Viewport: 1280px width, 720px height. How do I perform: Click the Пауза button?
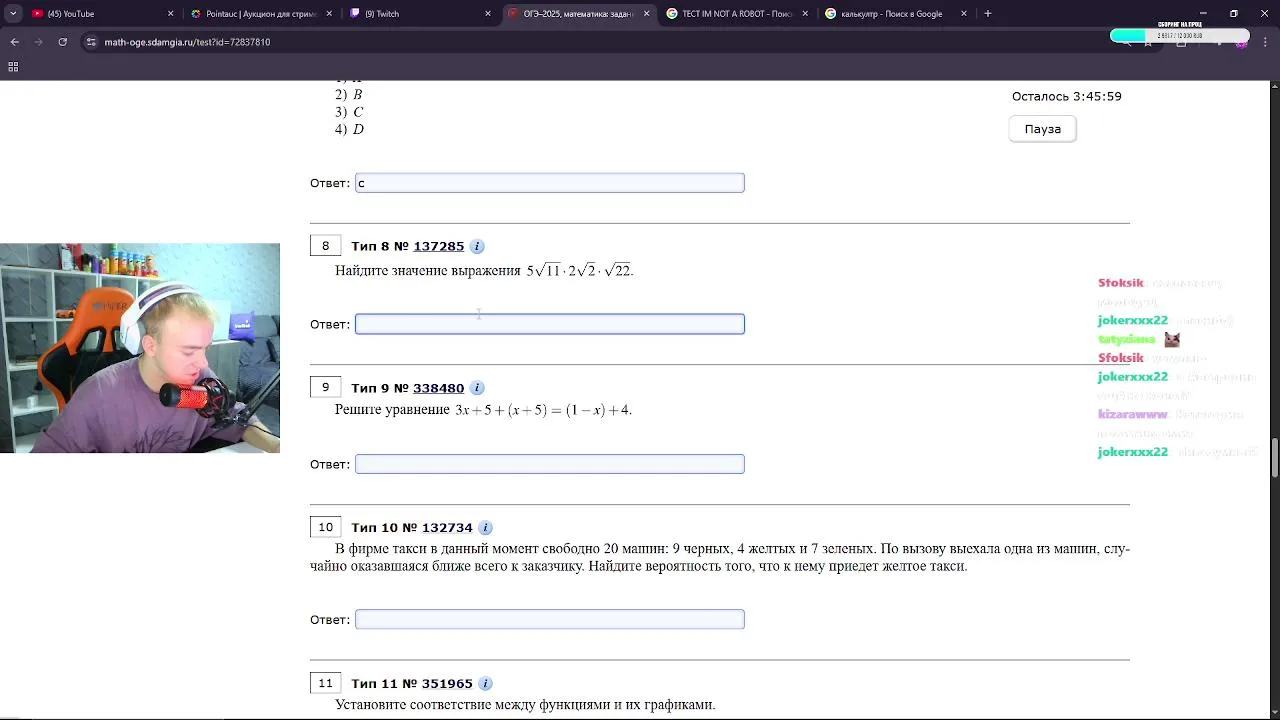[1042, 129]
